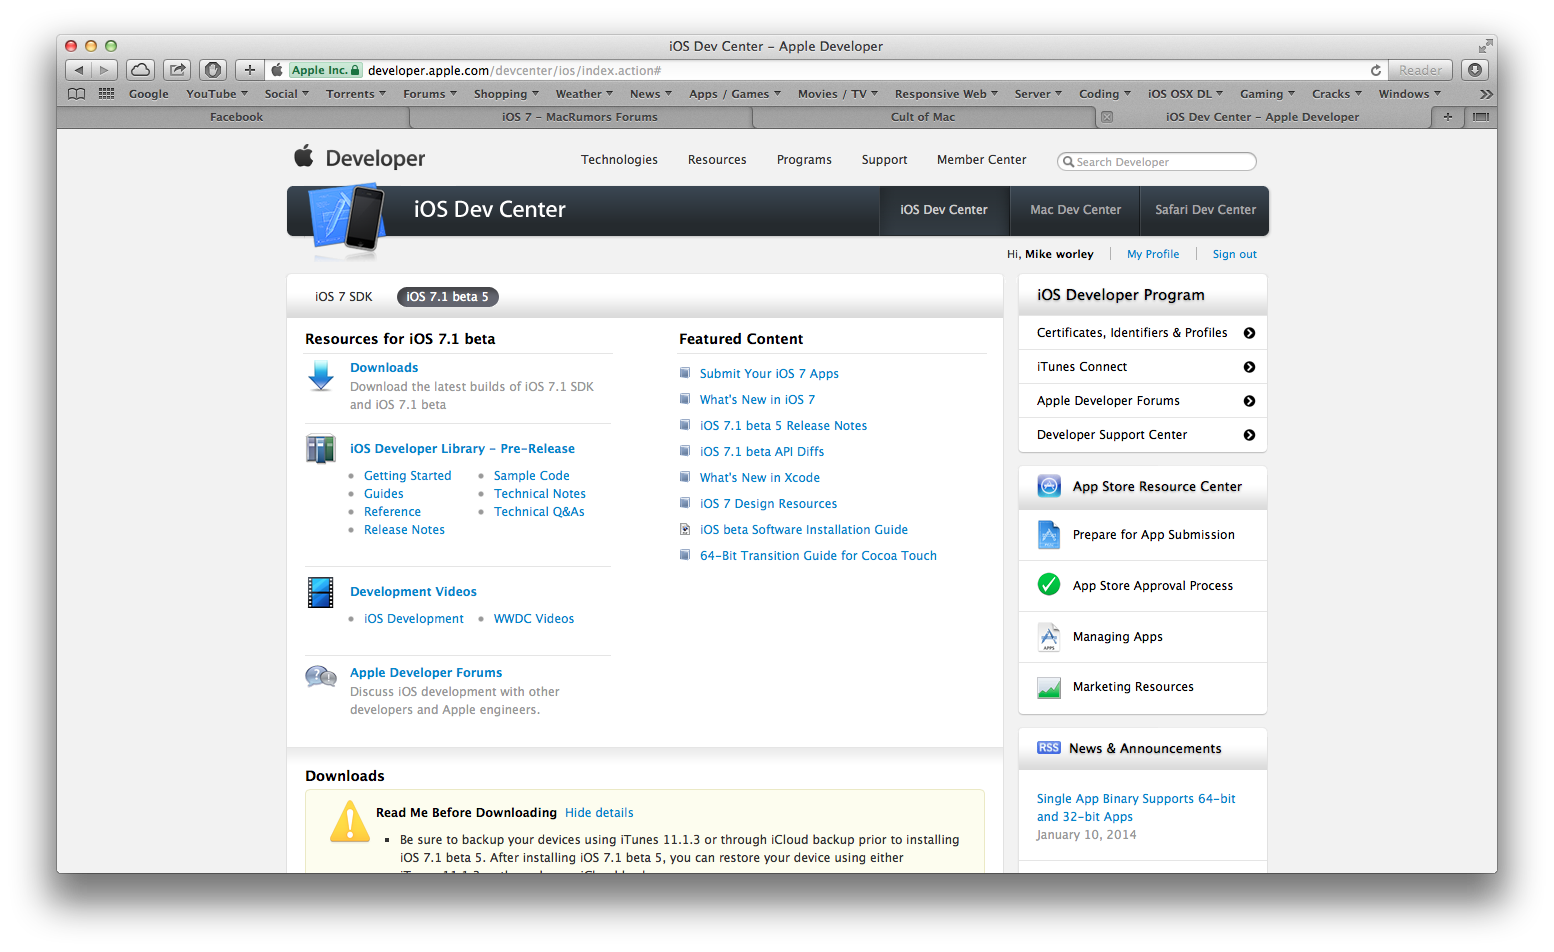The height and width of the screenshot is (952, 1554).
Task: Click the Apple Developer Forums people icon
Action: (x=320, y=678)
